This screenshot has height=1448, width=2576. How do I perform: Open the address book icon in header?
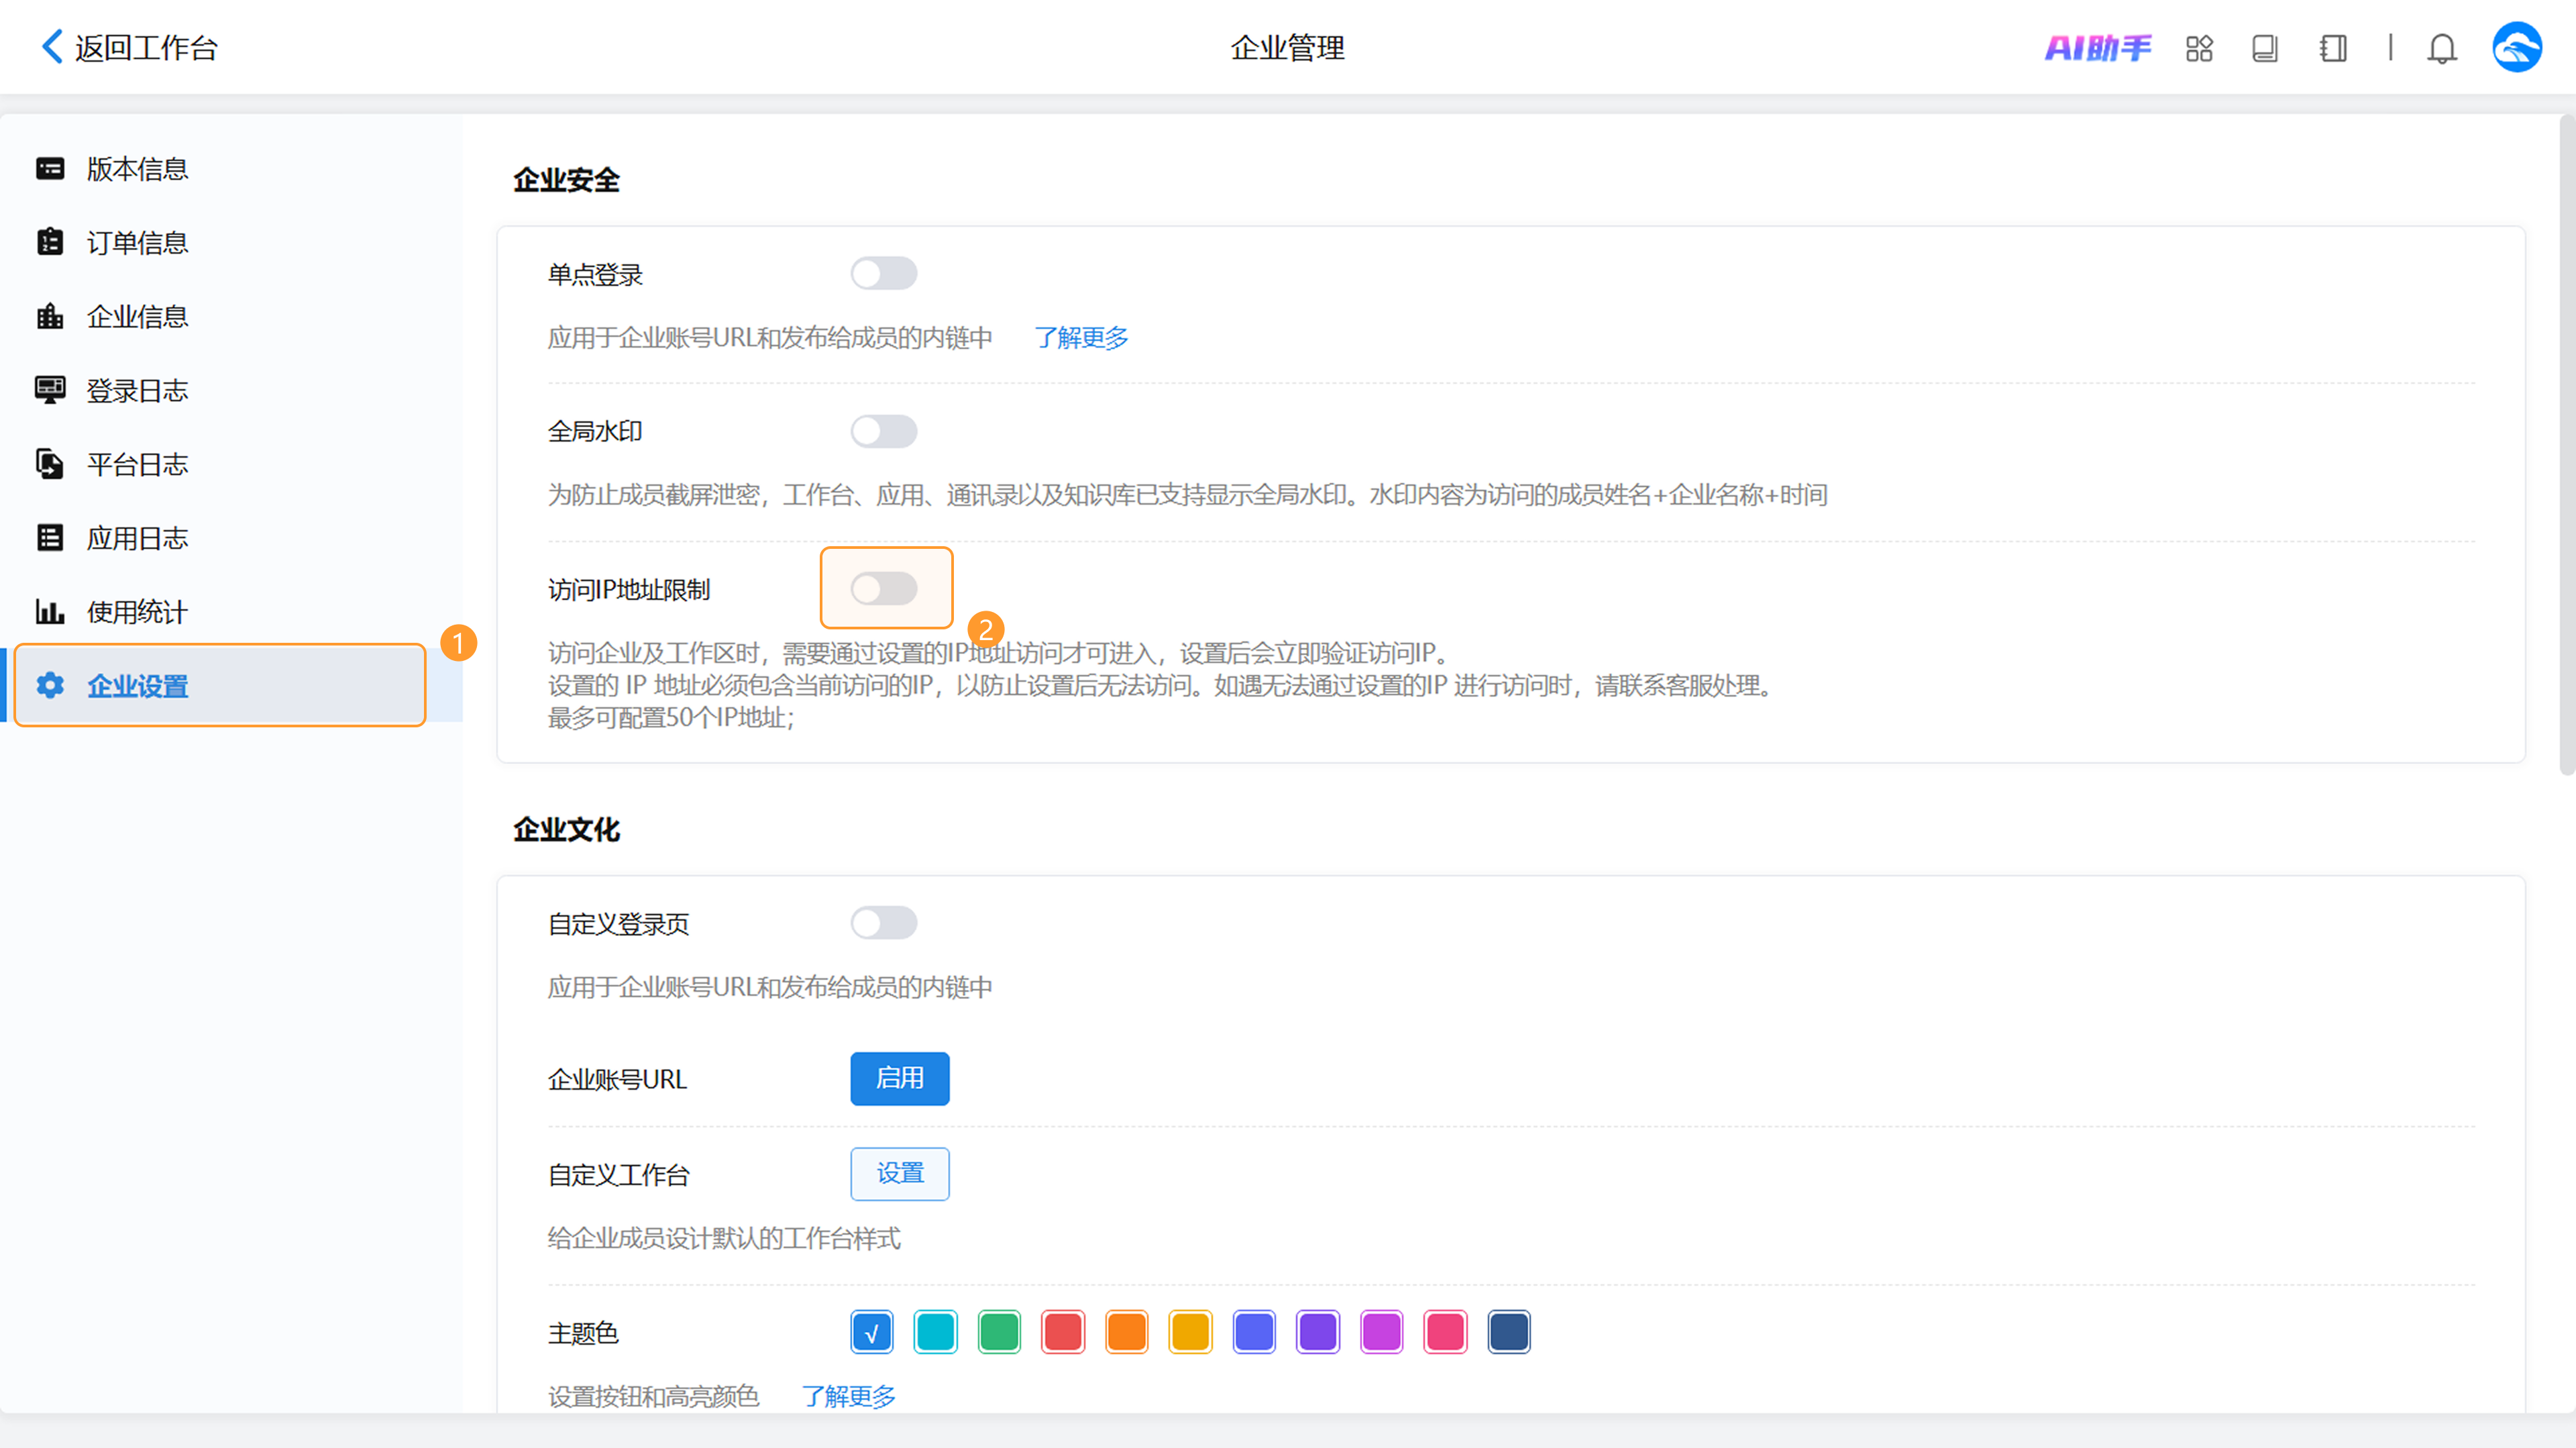[2333, 48]
